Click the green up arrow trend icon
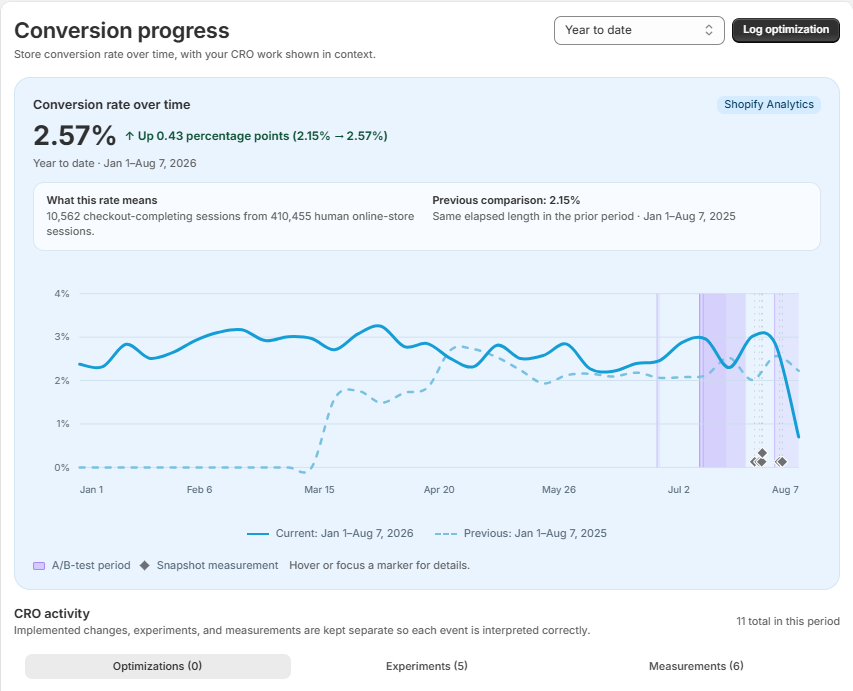853x691 pixels. coord(129,136)
